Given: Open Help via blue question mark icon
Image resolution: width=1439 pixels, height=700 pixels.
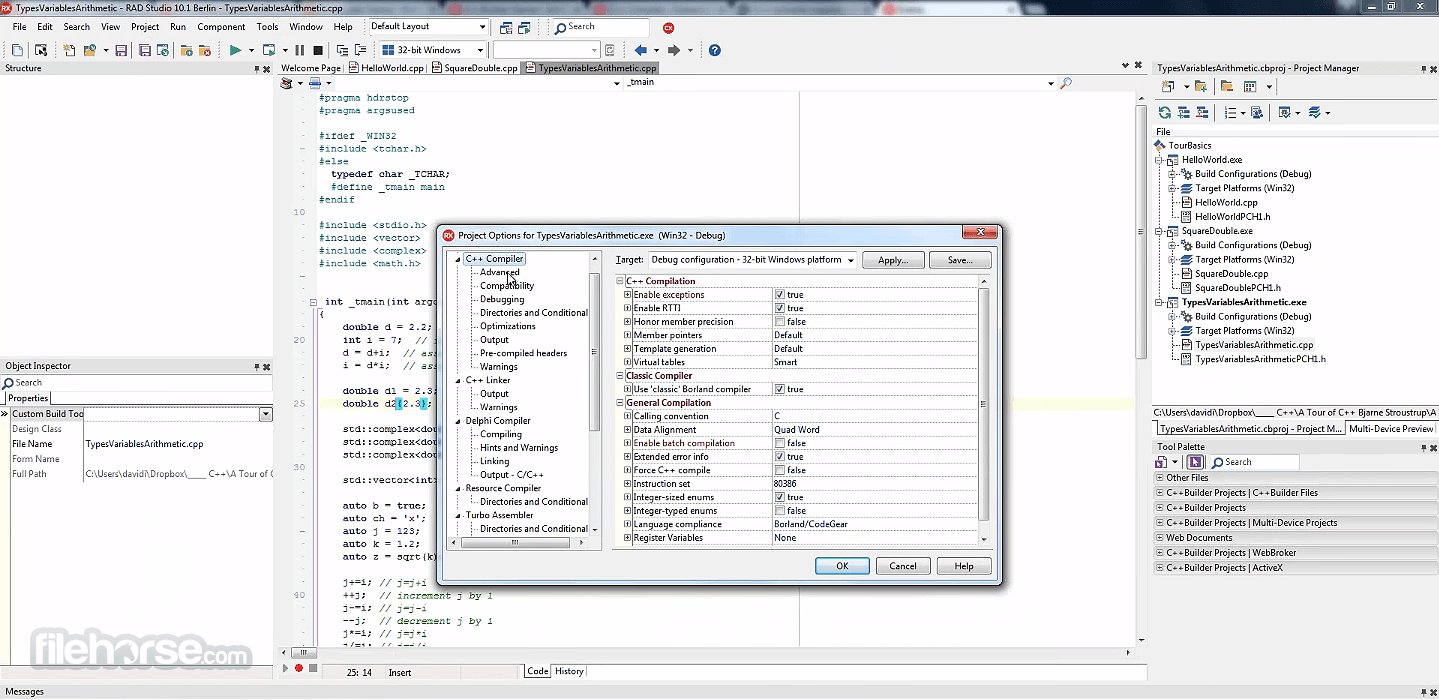Looking at the screenshot, I should (715, 50).
